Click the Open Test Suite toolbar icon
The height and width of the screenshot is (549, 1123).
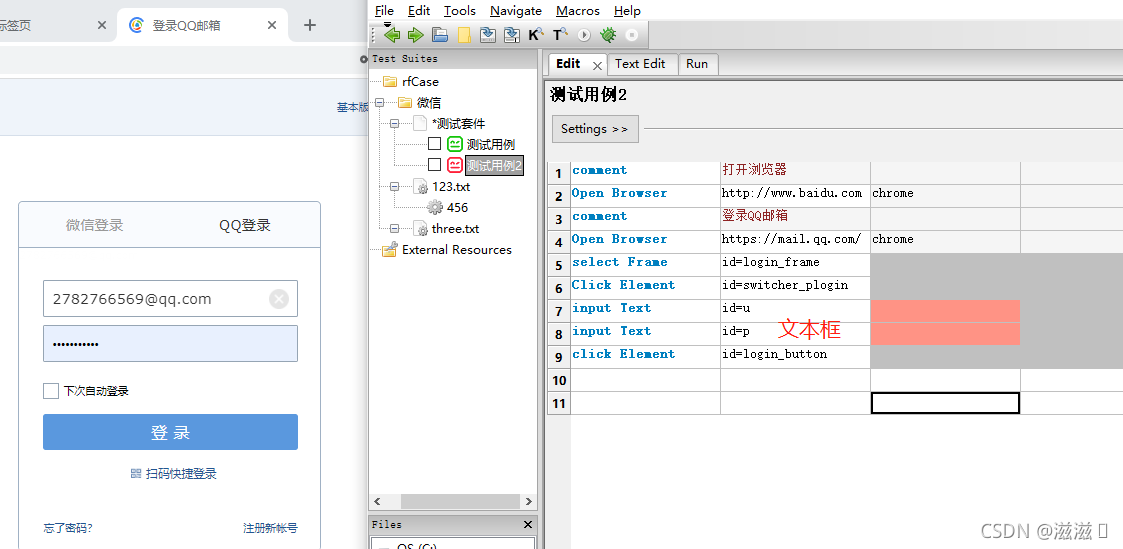440,34
